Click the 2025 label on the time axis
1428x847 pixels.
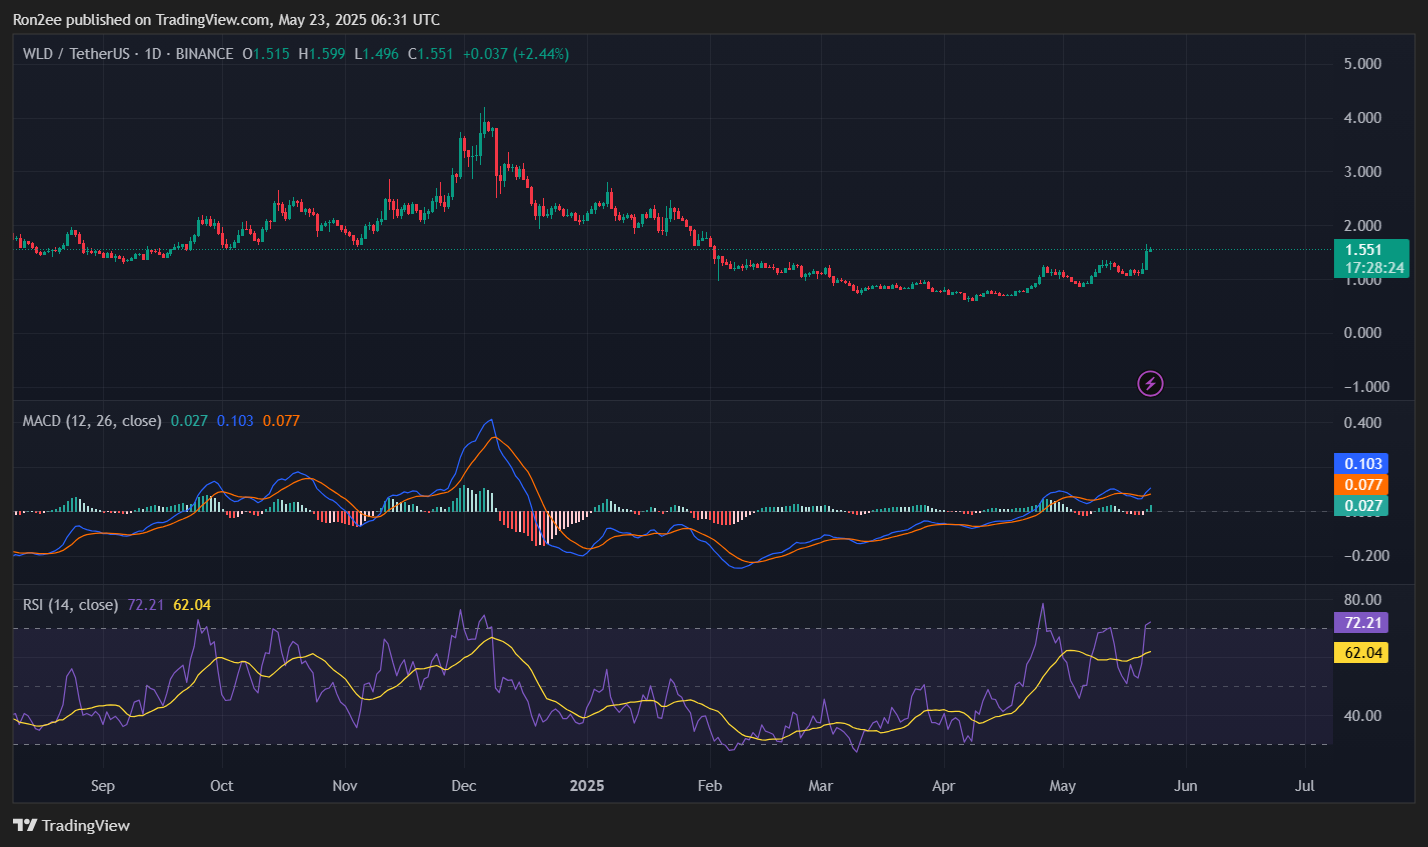click(587, 786)
